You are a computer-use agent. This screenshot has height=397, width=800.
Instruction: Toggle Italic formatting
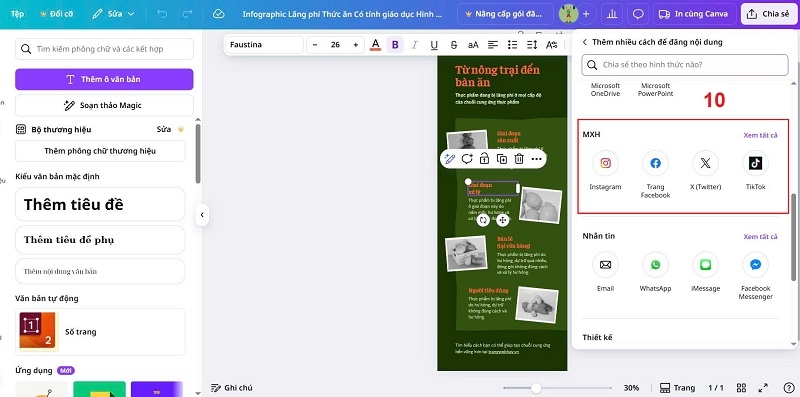click(414, 45)
